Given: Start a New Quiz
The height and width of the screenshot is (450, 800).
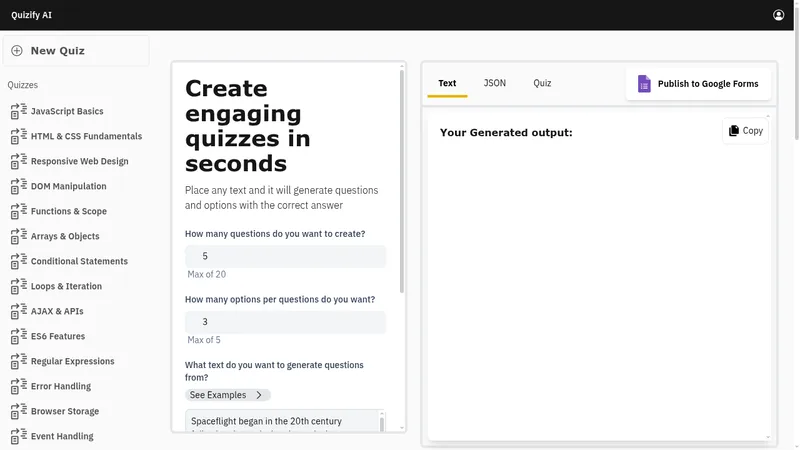Looking at the screenshot, I should pos(76,51).
